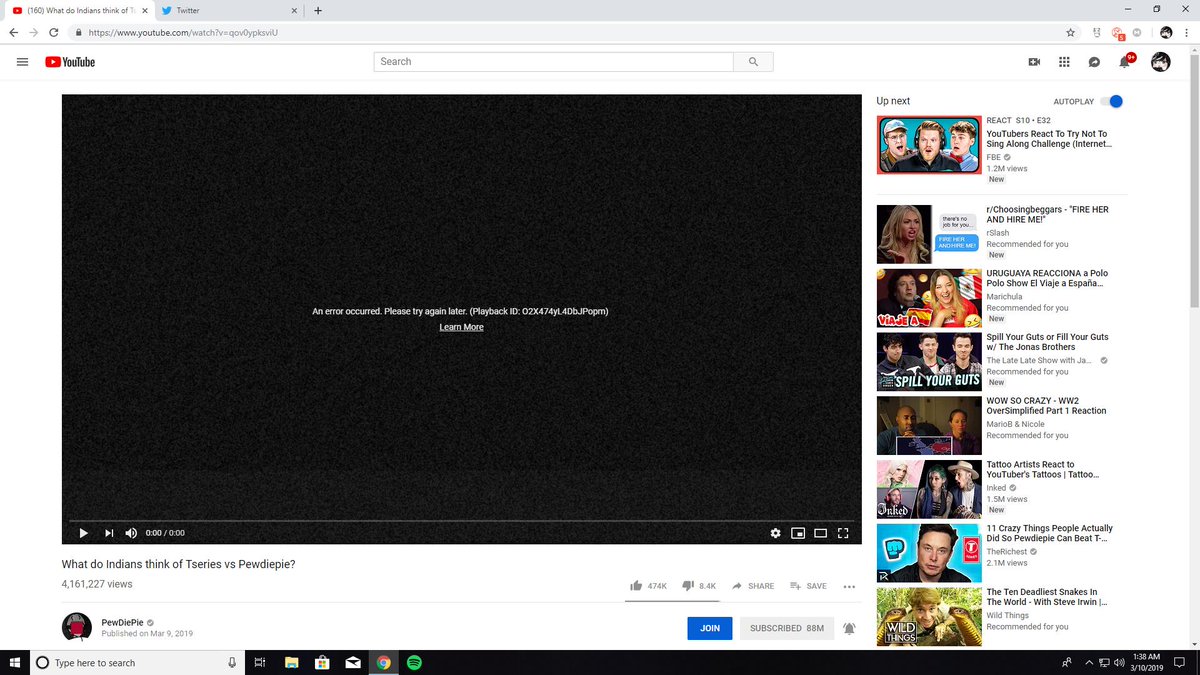Screen dimensions: 1200x675
Task: Open Microsoft Store from the taskbar
Action: [x=322, y=662]
